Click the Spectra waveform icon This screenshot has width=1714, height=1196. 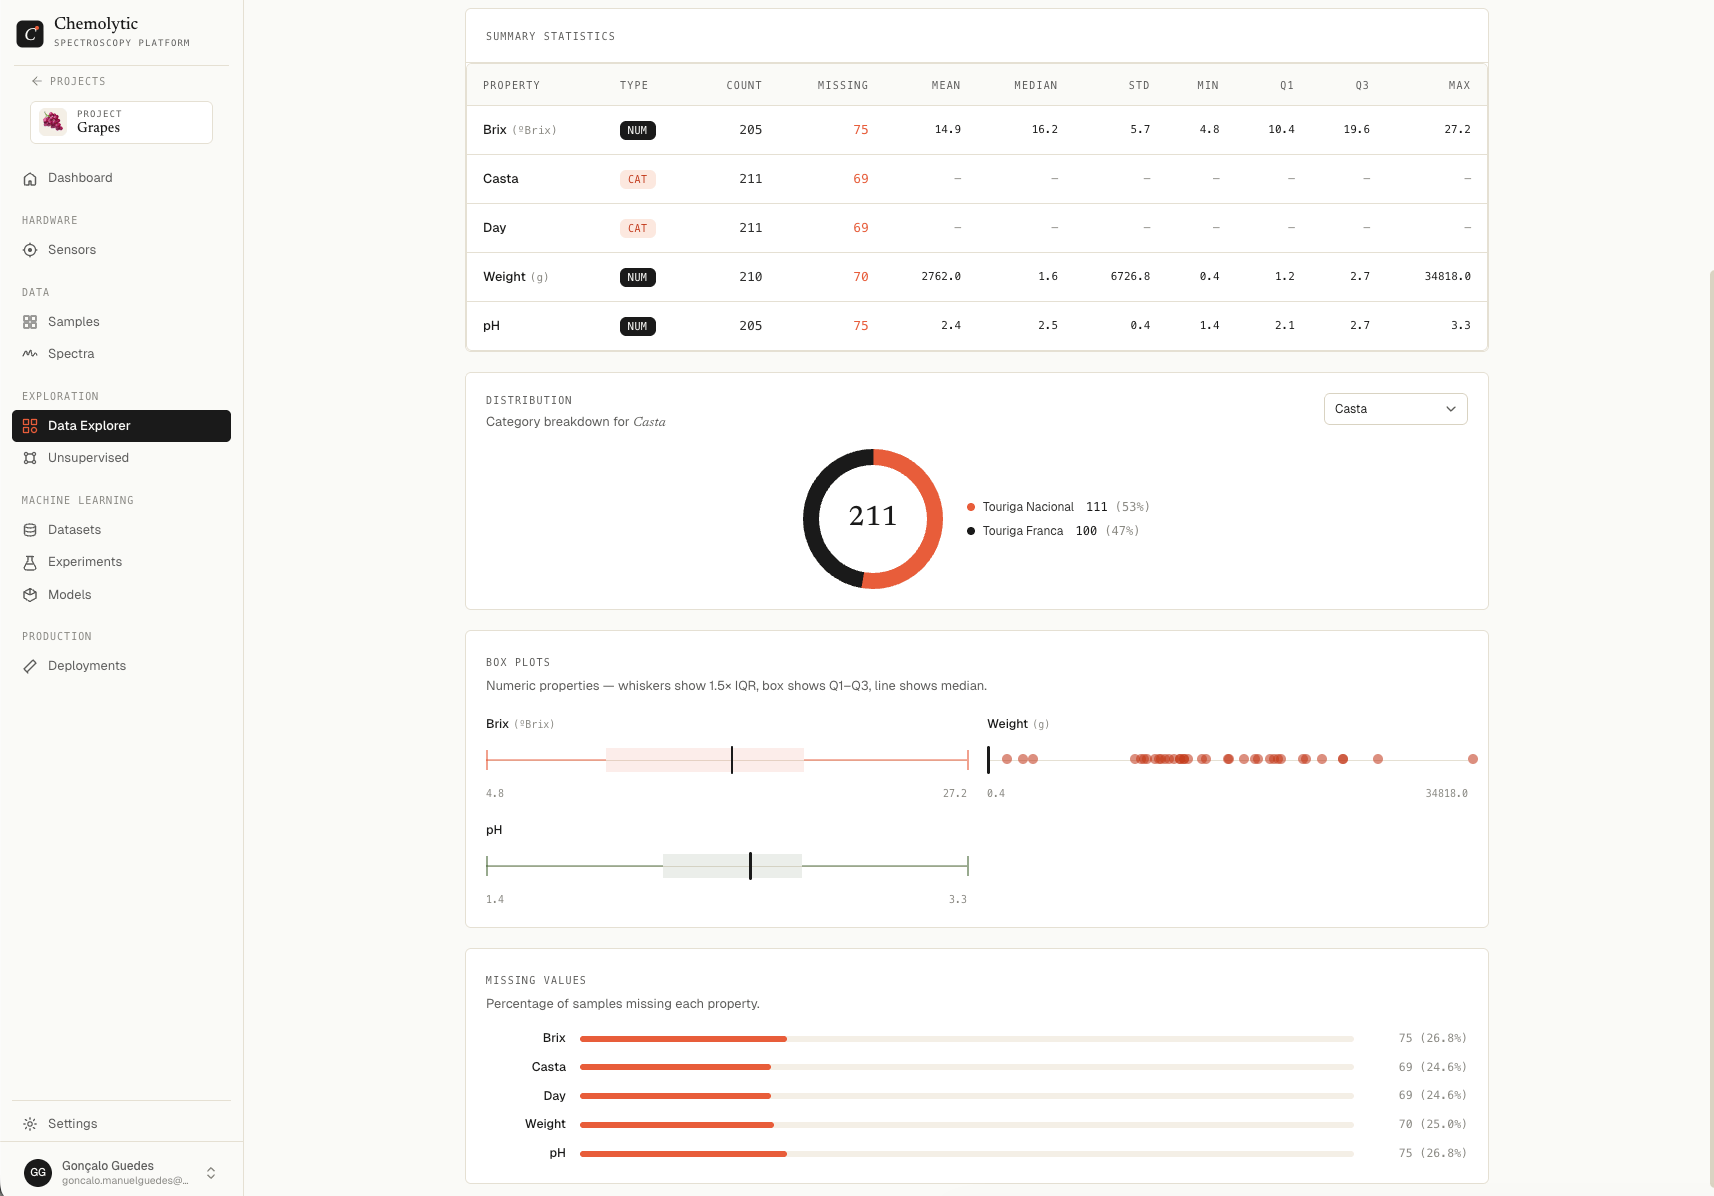(30, 354)
